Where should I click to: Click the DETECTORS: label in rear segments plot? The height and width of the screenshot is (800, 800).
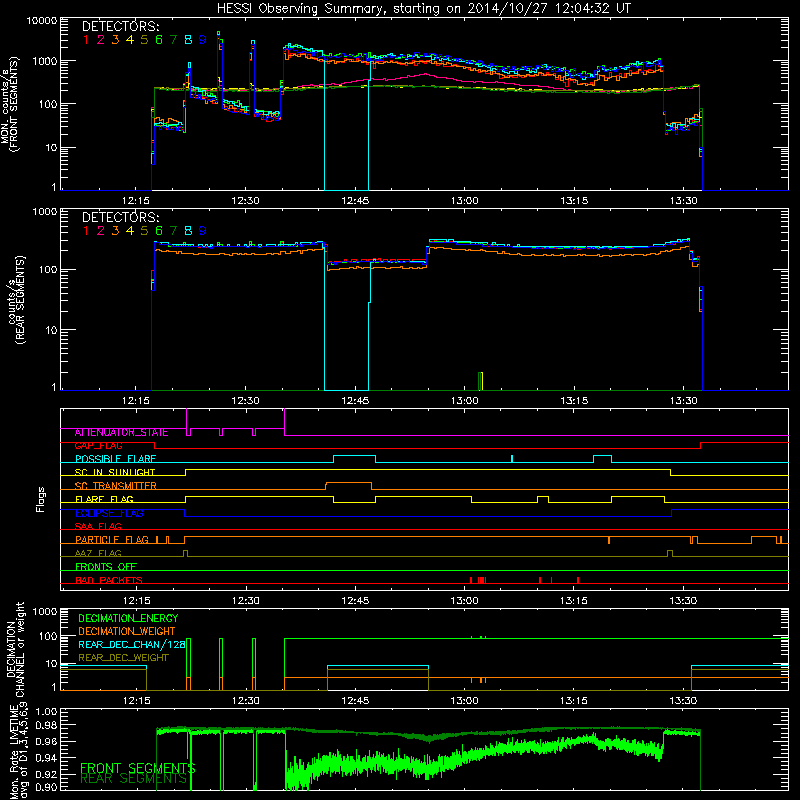[x=120, y=217]
